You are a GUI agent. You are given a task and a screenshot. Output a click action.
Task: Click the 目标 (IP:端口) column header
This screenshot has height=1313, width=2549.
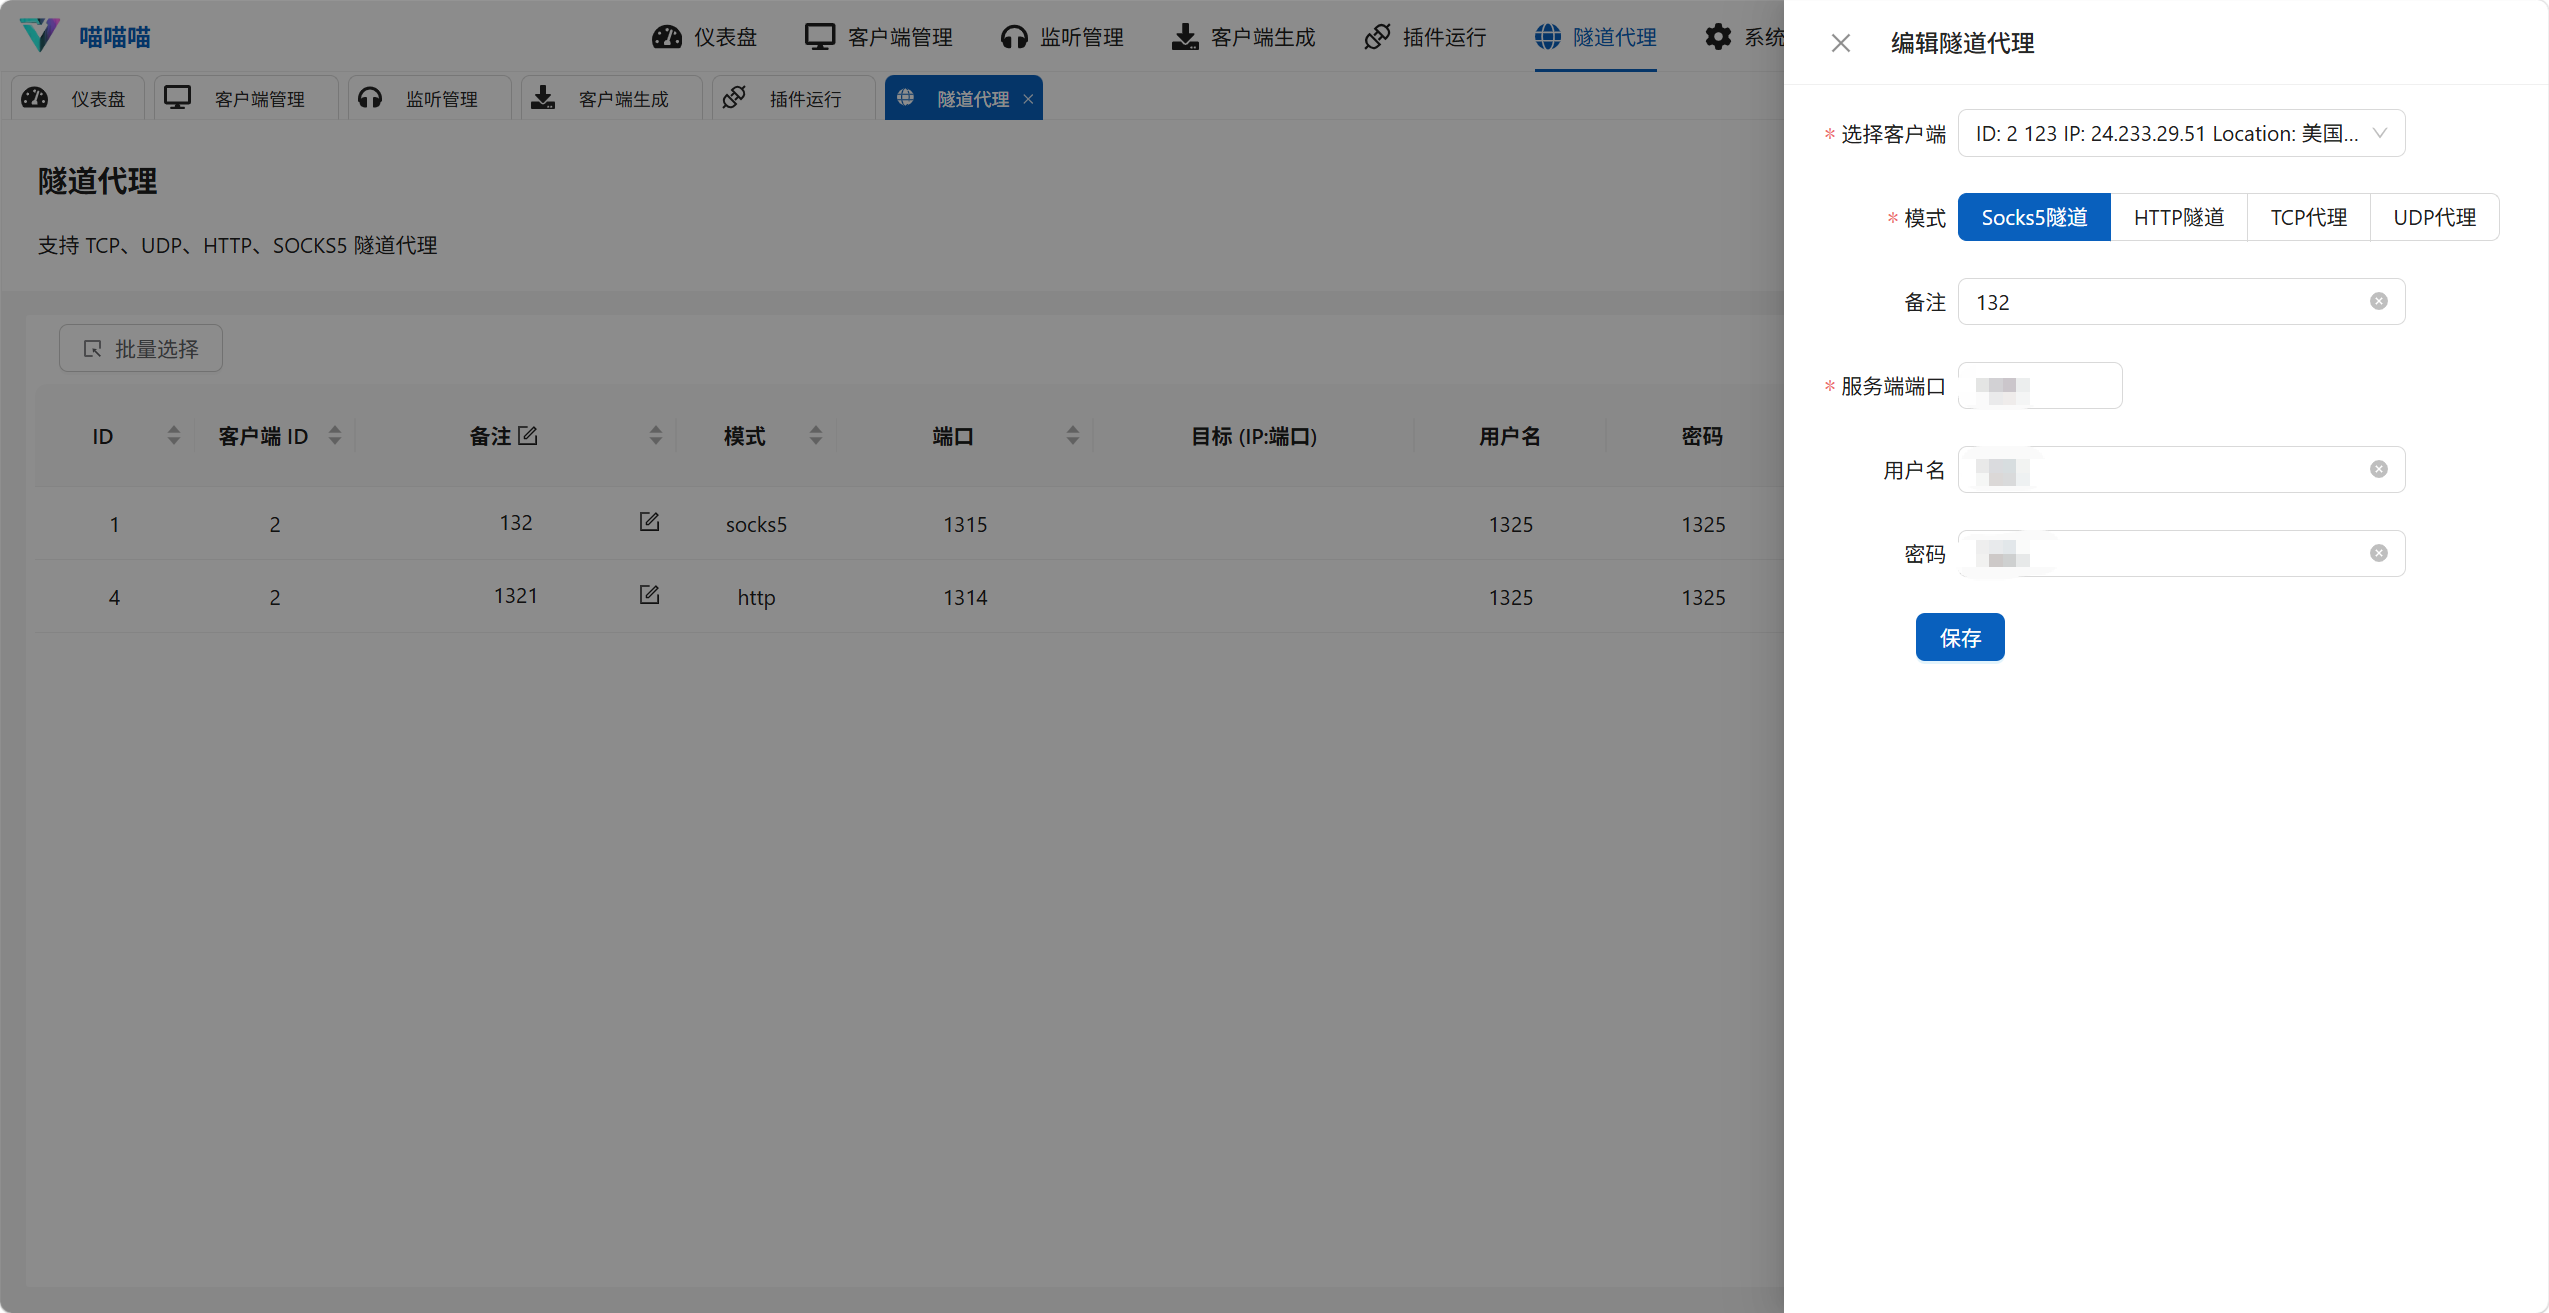[1254, 436]
